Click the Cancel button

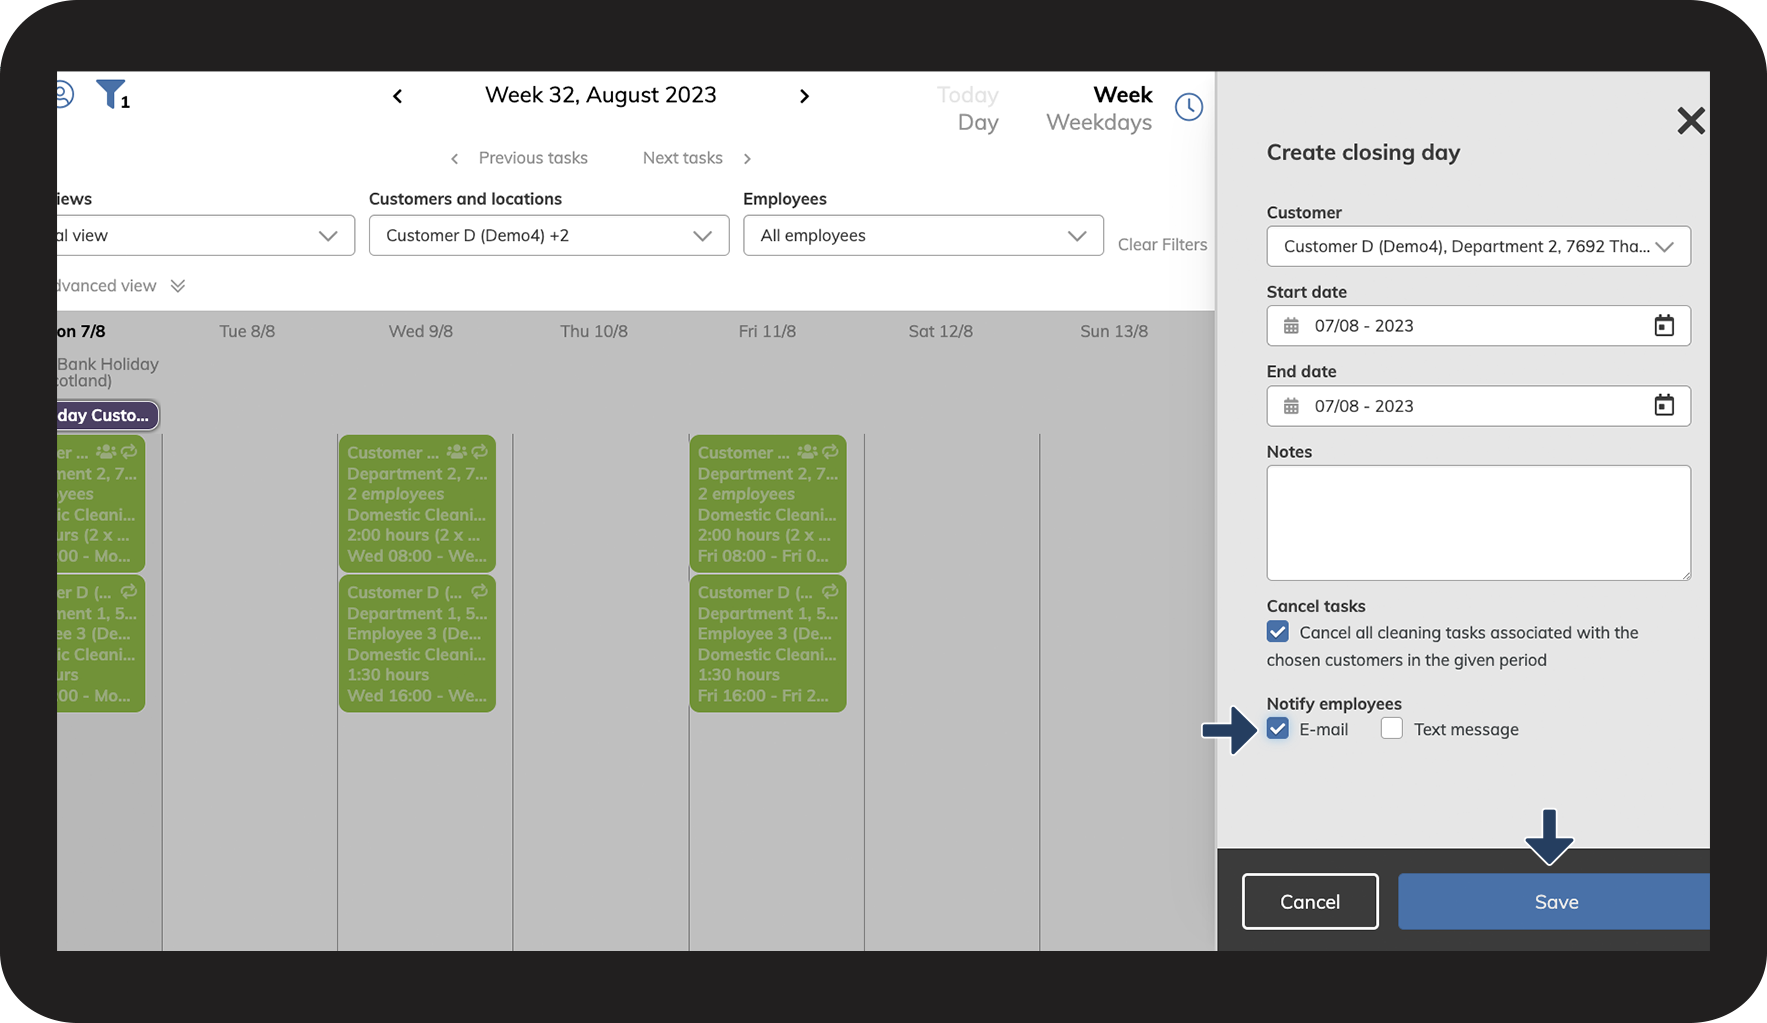tap(1309, 902)
